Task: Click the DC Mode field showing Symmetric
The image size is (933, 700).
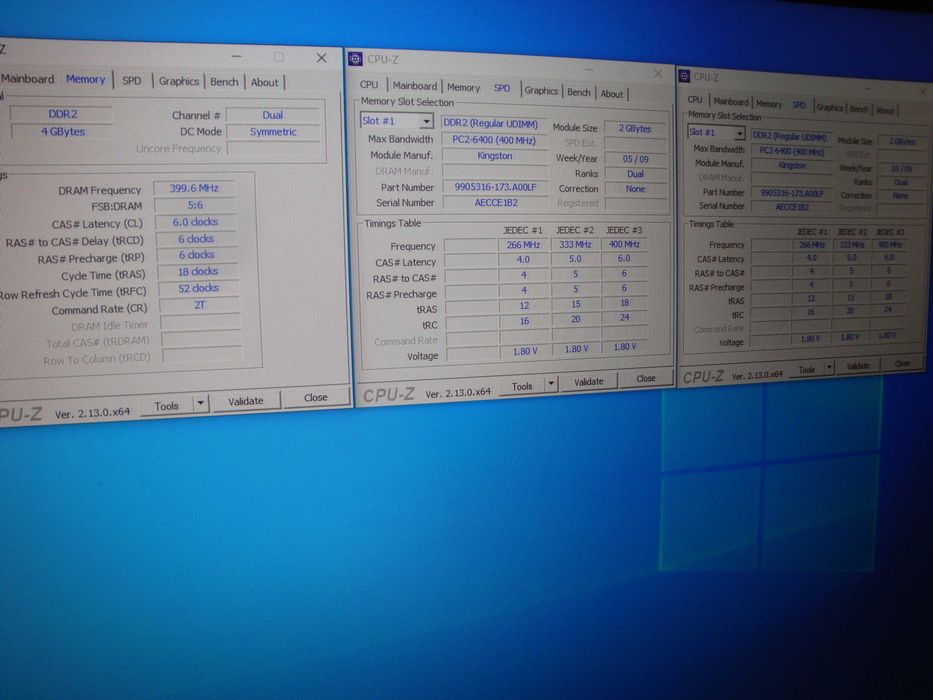Action: [x=273, y=132]
